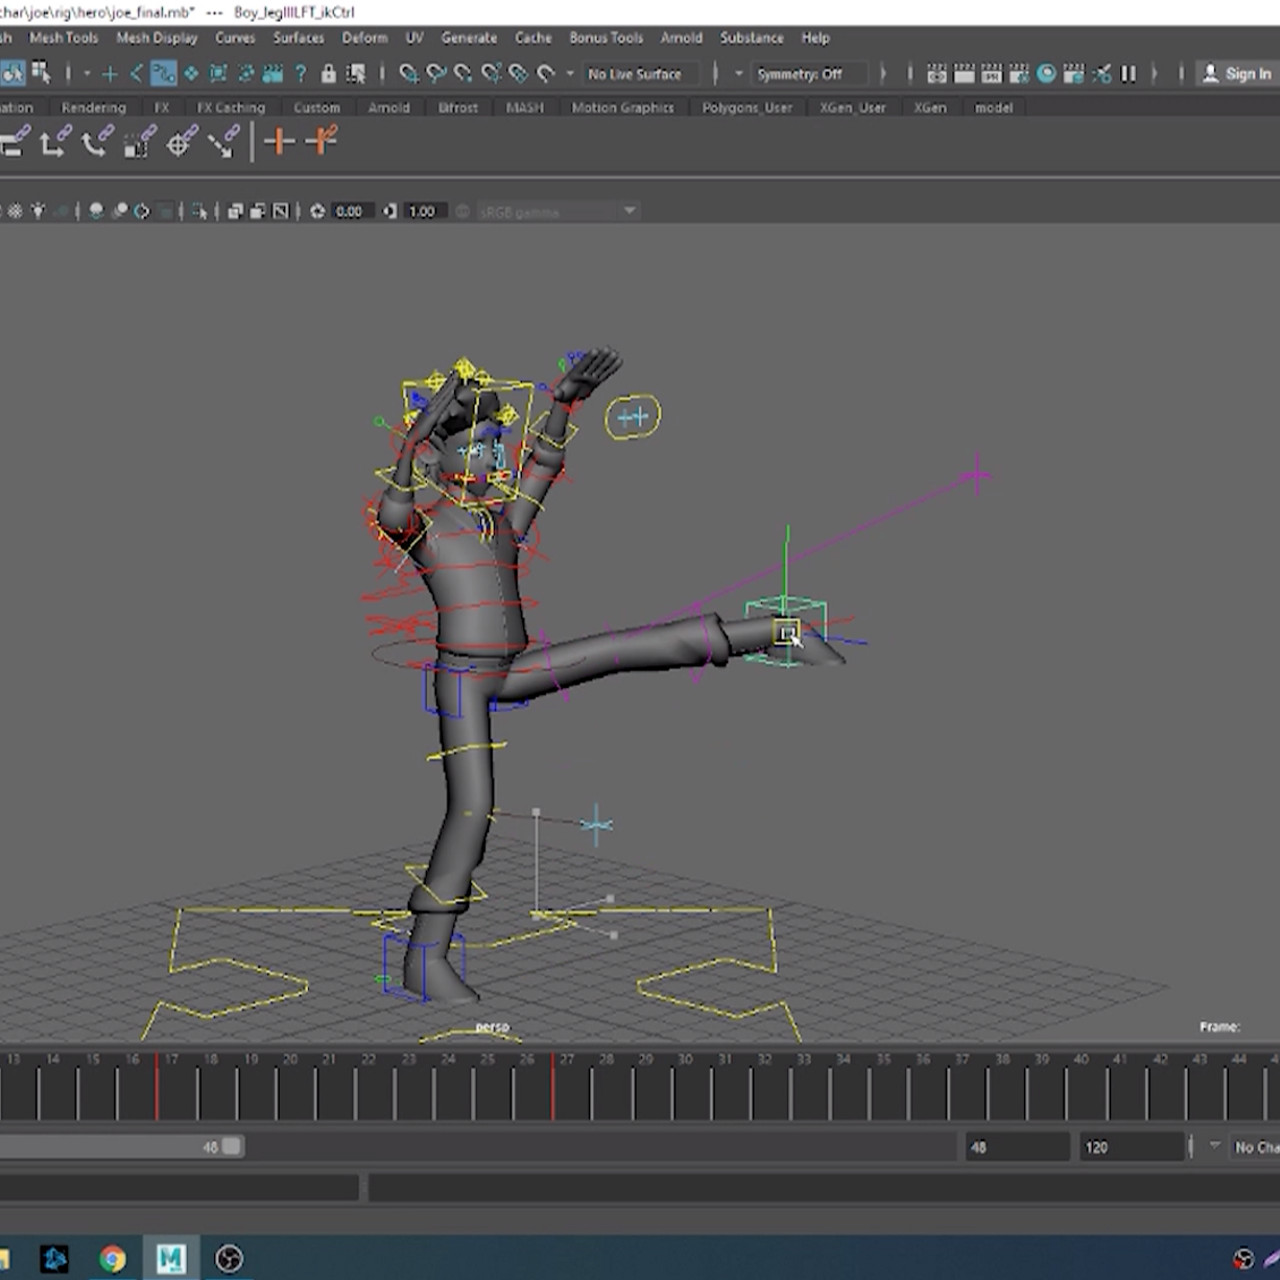This screenshot has width=1280, height=1280.
Task: Start IPR render icon
Action: (991, 73)
